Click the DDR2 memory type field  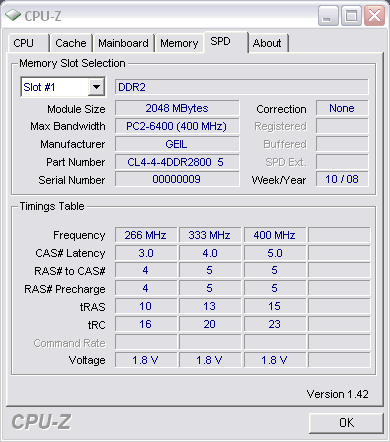(242, 87)
